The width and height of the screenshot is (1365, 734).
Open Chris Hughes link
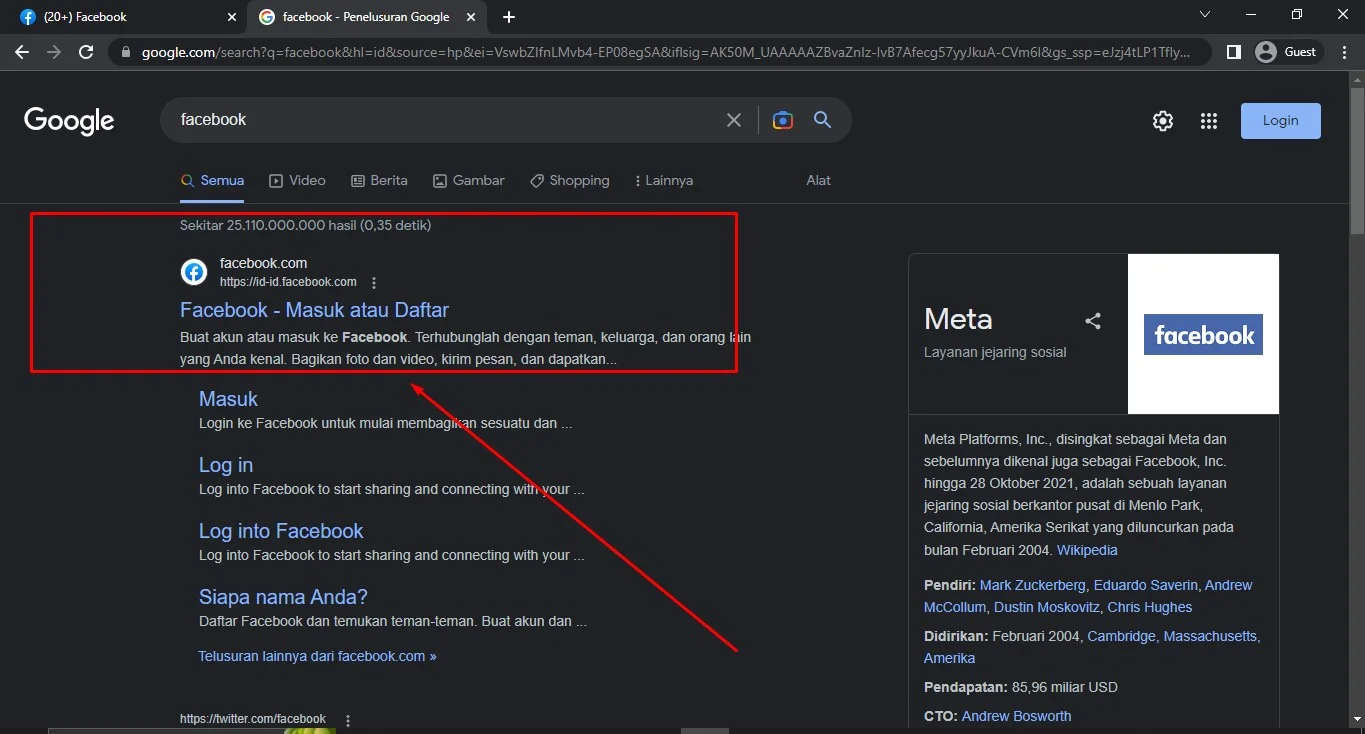1149,607
